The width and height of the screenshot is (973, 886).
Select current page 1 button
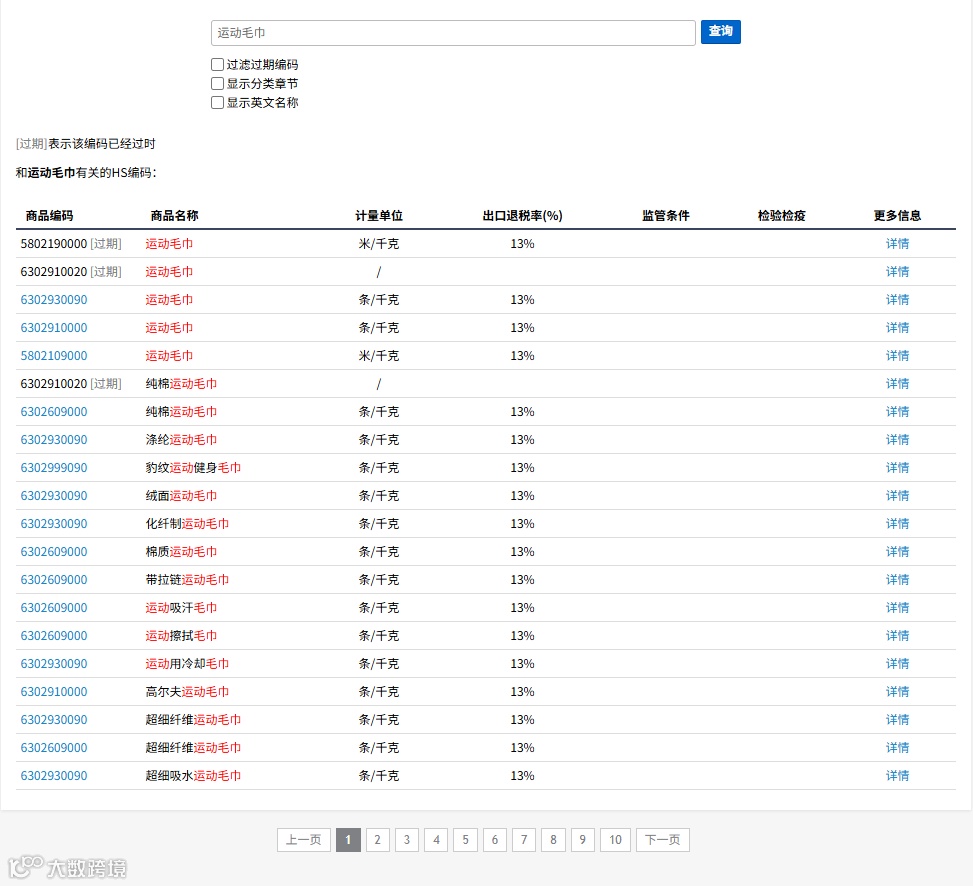(x=348, y=840)
